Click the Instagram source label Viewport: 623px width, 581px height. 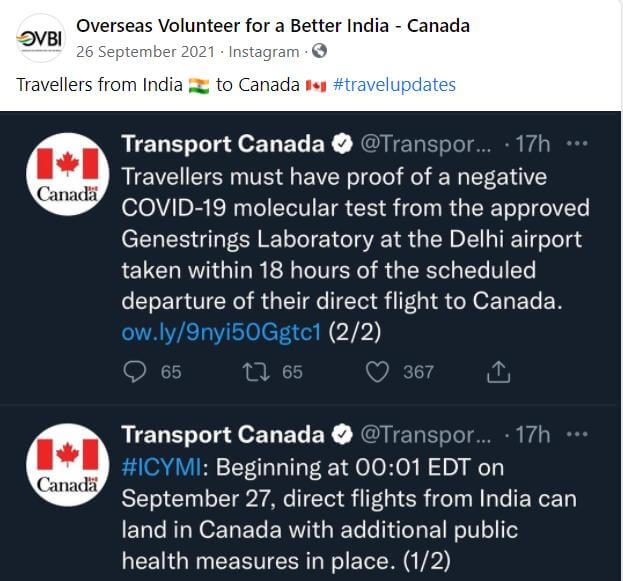pos(264,52)
